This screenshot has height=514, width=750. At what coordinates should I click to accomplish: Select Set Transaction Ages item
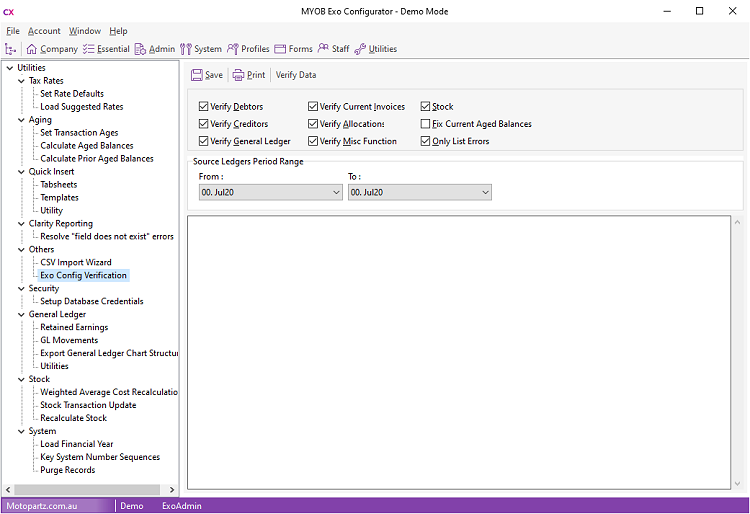[x=79, y=132]
